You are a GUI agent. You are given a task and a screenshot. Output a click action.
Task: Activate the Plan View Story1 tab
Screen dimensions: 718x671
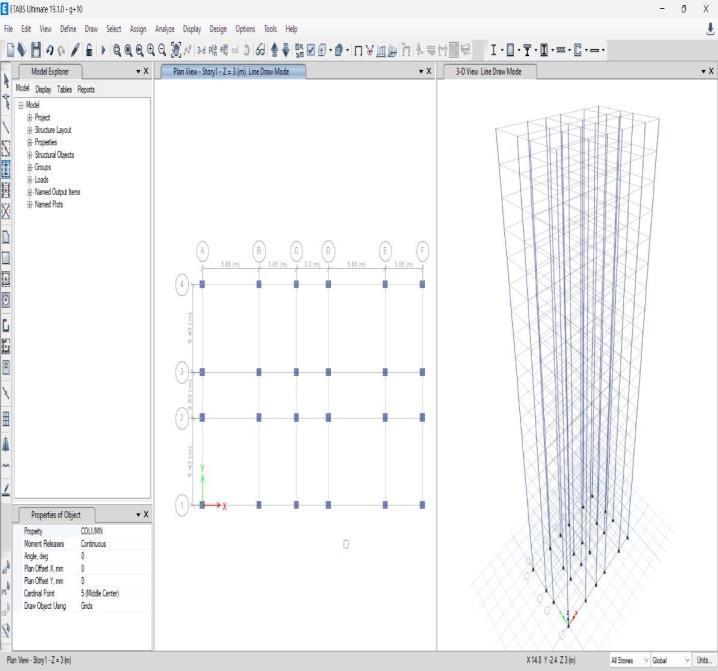(231, 71)
